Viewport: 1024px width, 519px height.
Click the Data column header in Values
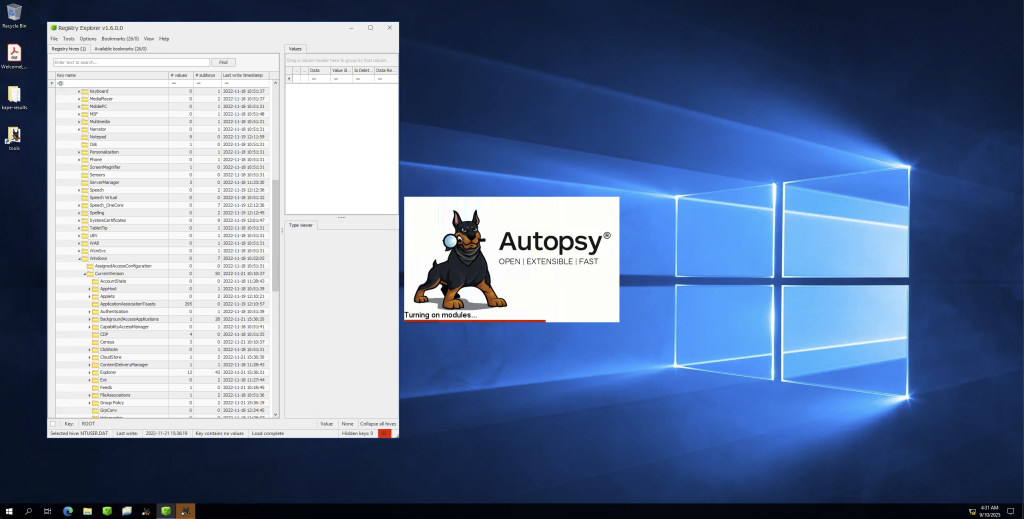(319, 70)
